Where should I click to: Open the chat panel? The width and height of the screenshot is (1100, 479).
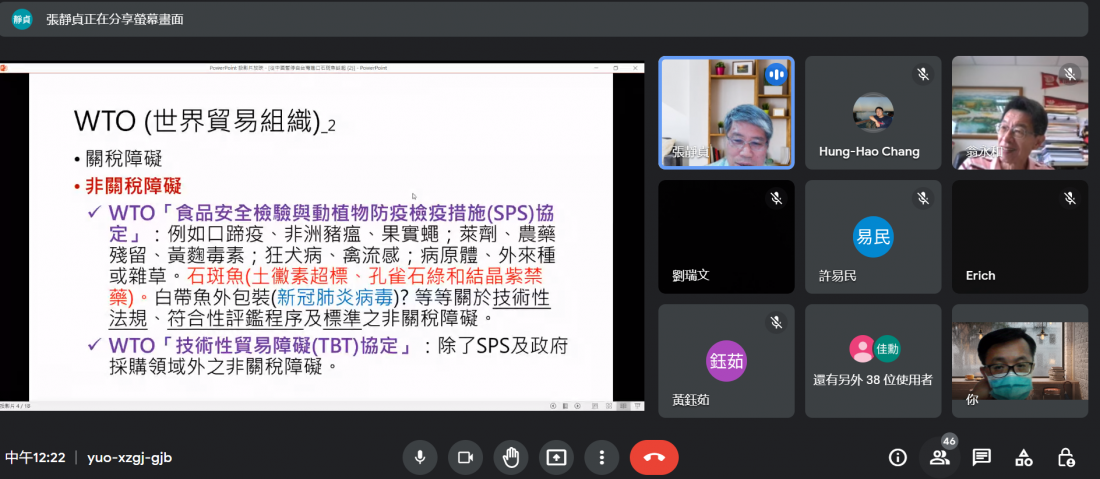click(981, 458)
